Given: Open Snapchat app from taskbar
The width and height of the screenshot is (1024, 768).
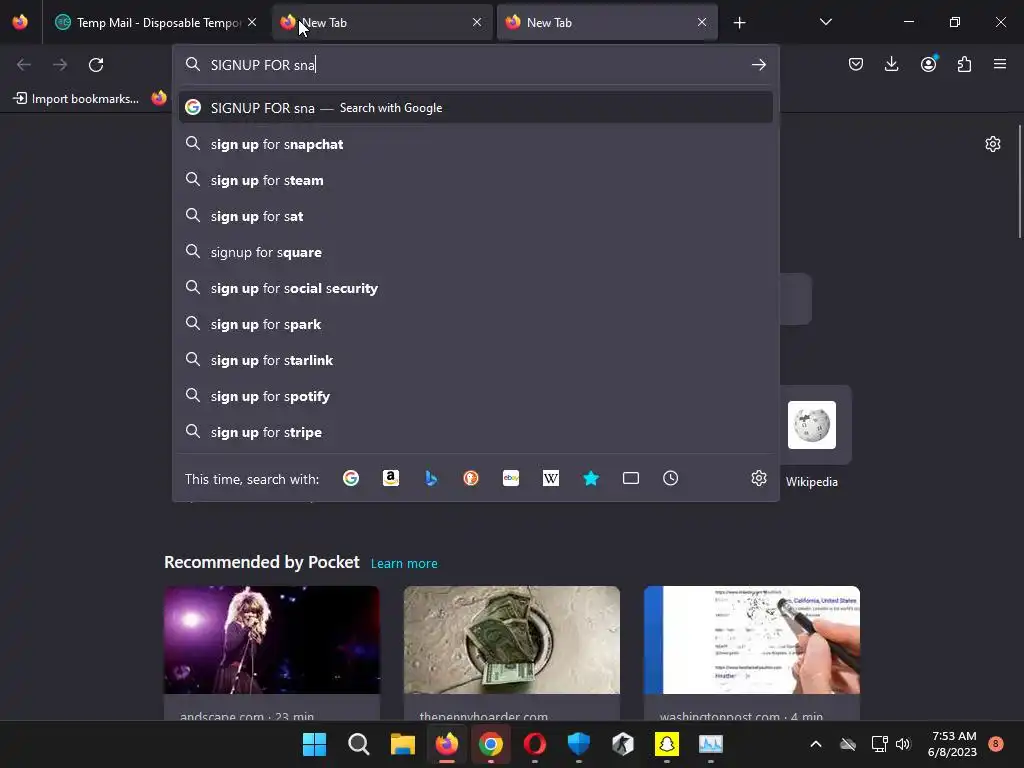Looking at the screenshot, I should point(667,744).
